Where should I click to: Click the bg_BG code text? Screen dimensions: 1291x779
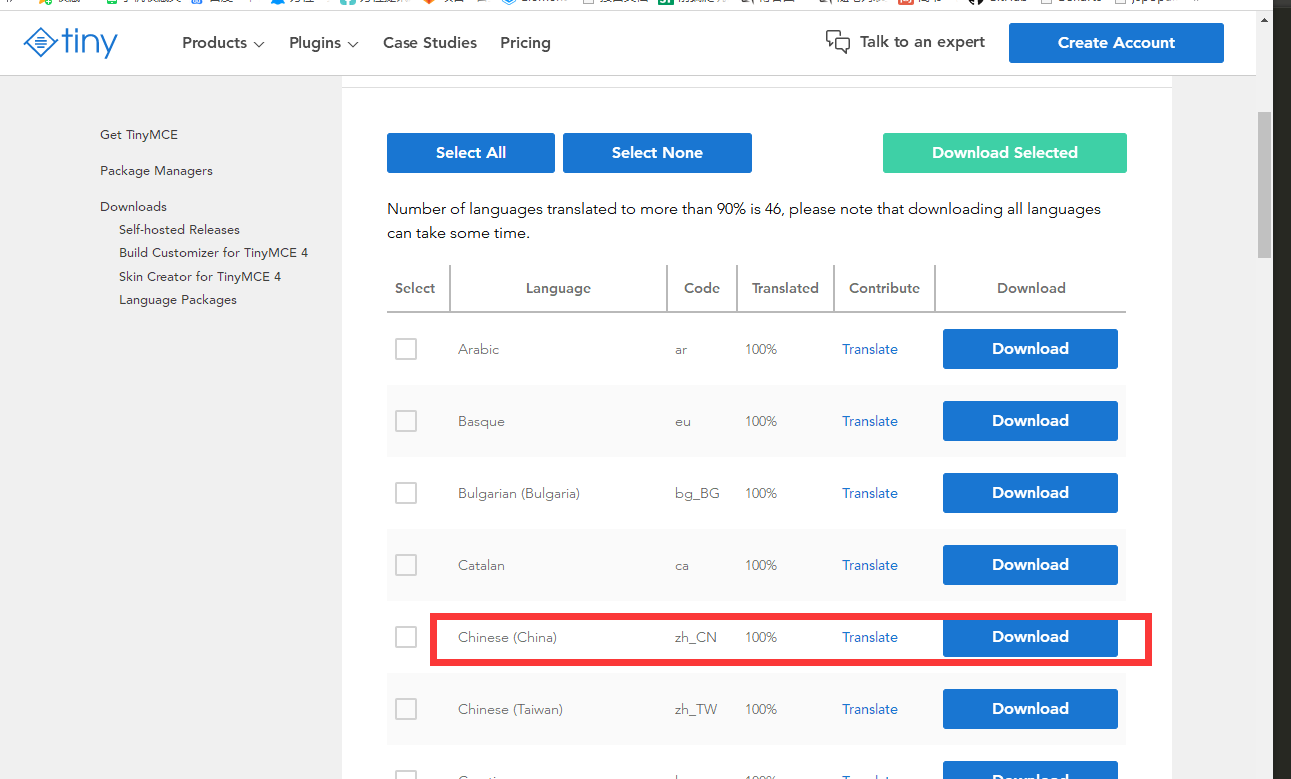697,493
